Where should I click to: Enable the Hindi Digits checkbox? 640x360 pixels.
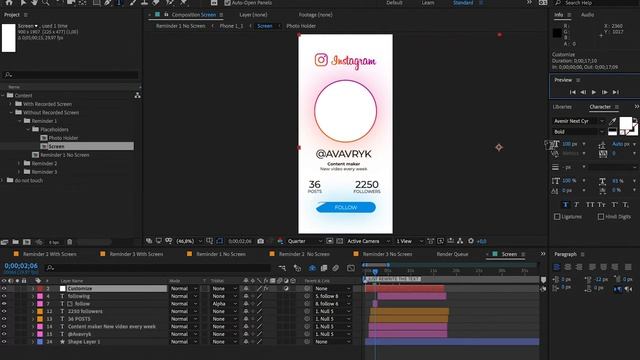point(601,217)
